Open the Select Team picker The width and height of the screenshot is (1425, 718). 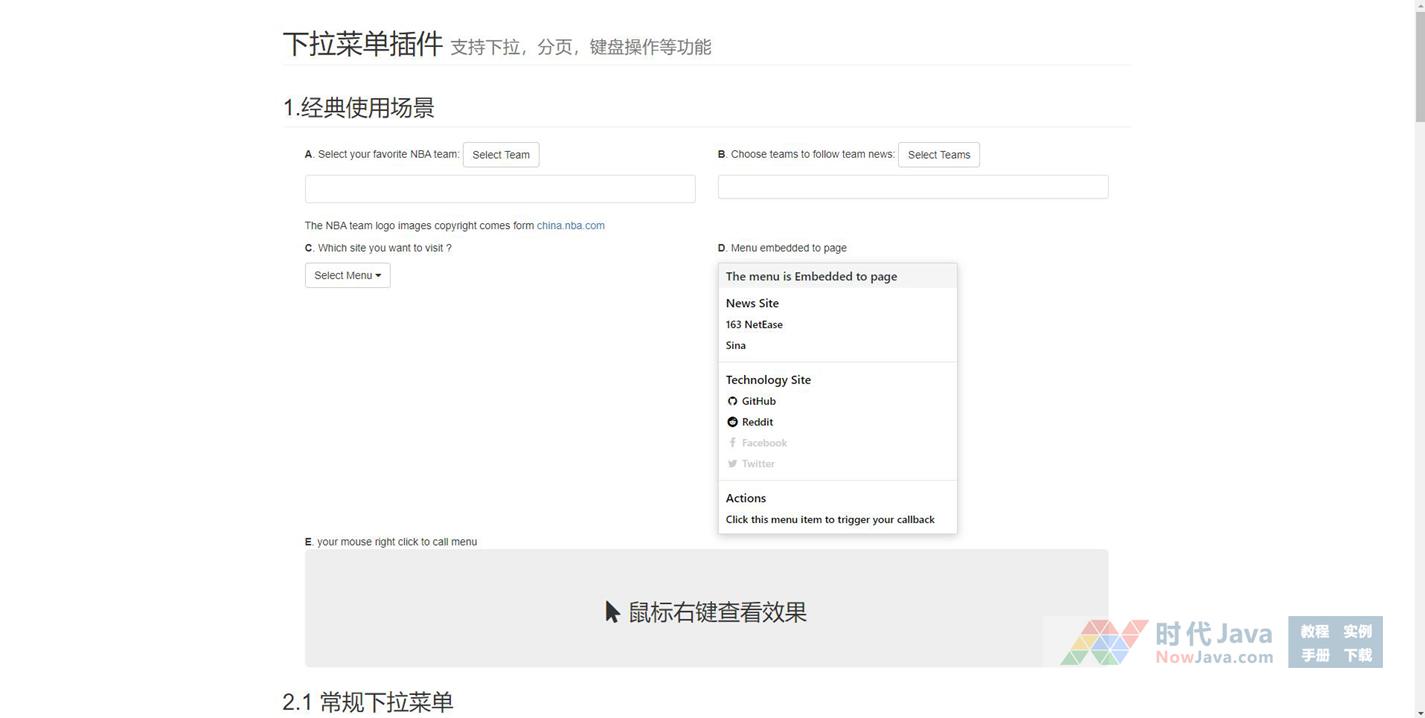[x=501, y=155]
